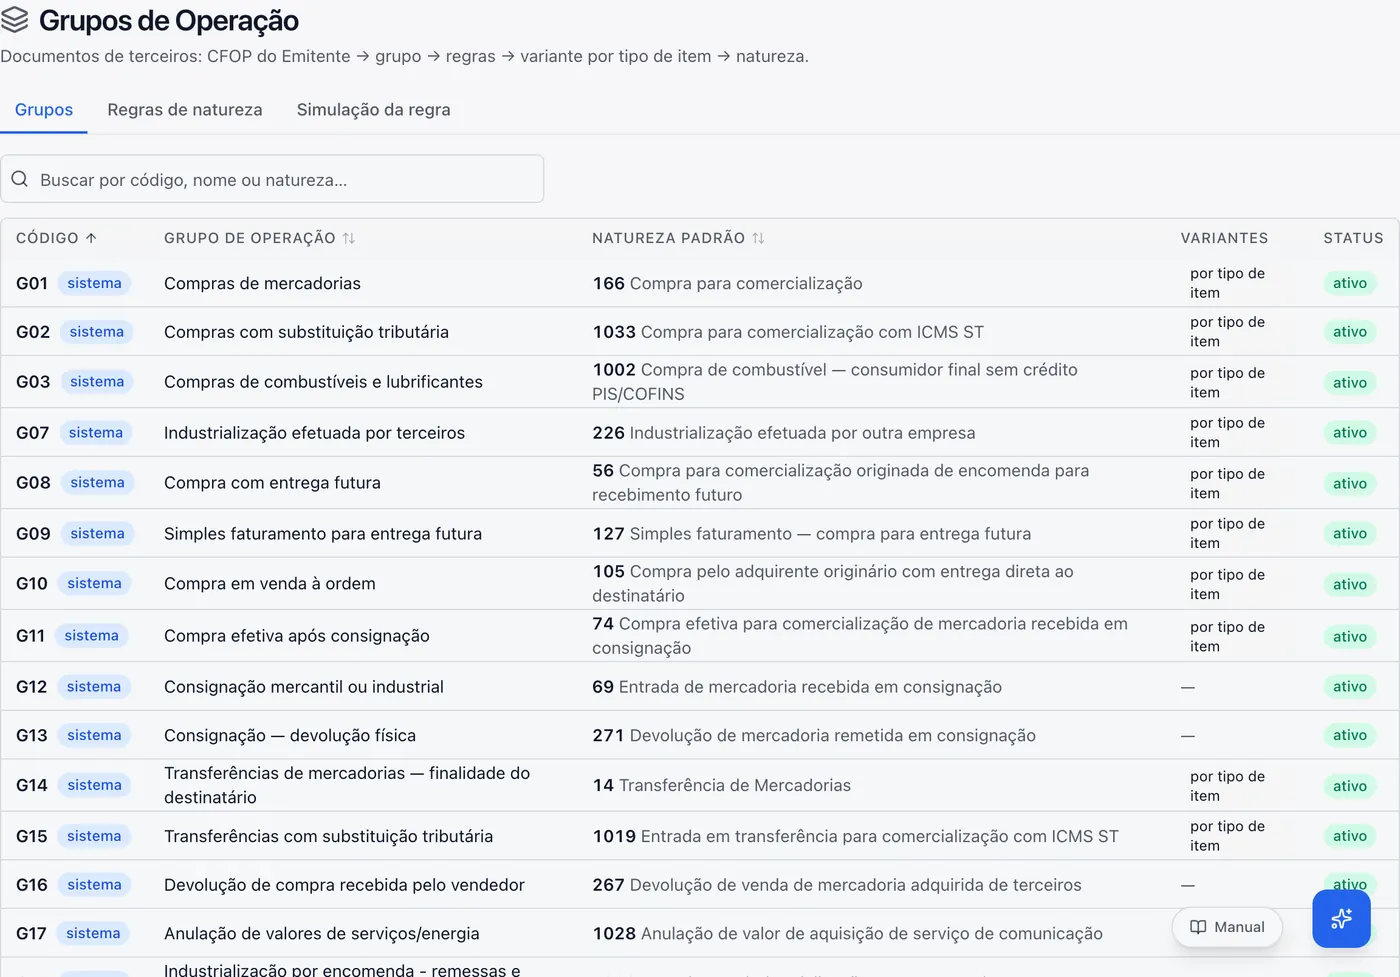Click Compra com entrega futura
Viewport: 1400px width, 977px height.
tap(272, 483)
